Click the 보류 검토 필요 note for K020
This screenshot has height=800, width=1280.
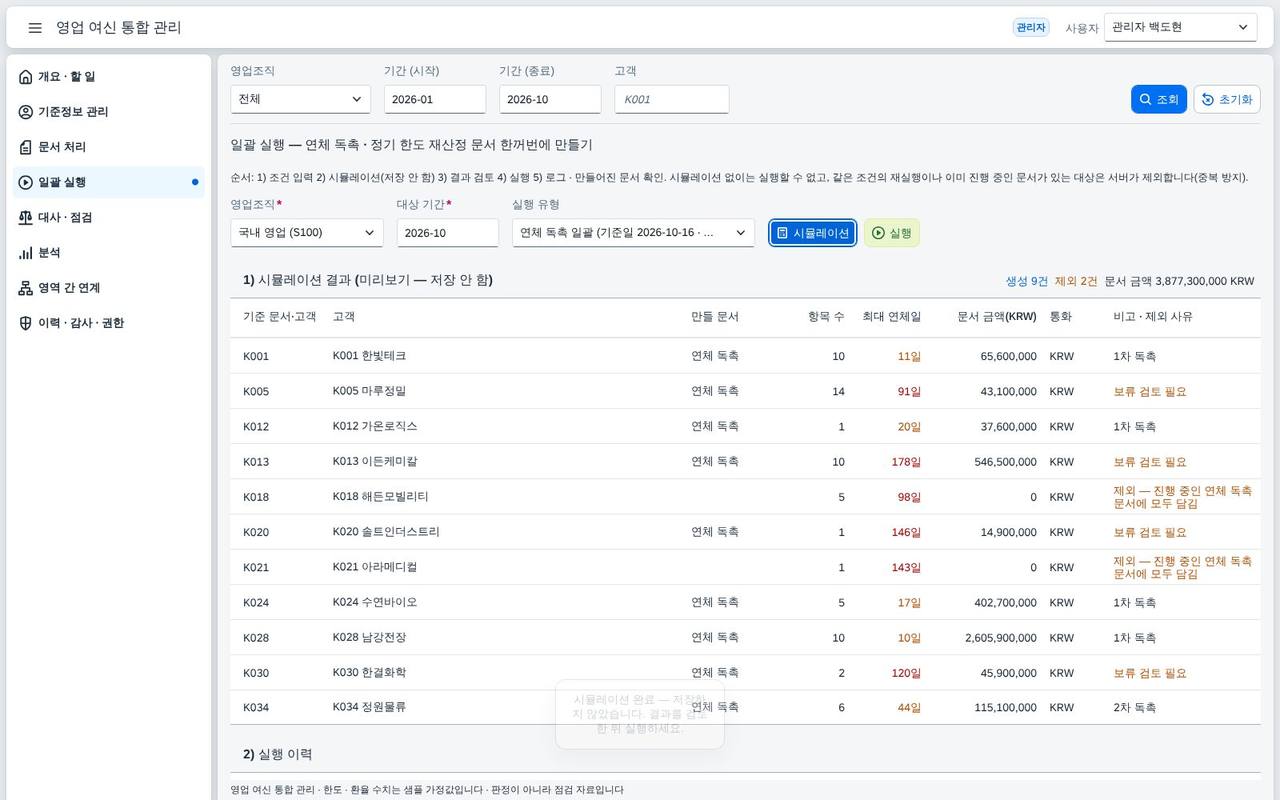pos(1150,532)
